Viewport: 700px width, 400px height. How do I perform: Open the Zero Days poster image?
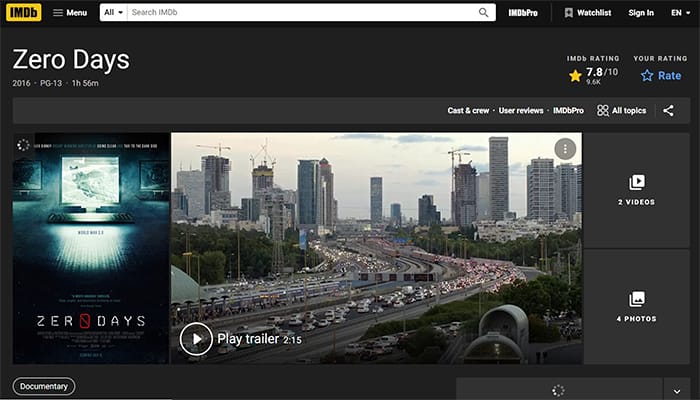91,248
